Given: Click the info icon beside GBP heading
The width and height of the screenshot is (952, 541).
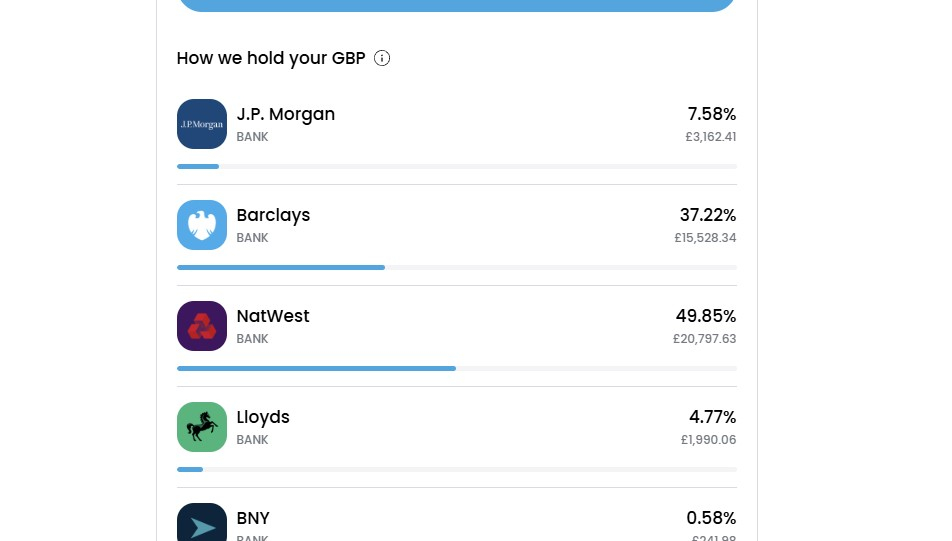Looking at the screenshot, I should pyautogui.click(x=382, y=58).
